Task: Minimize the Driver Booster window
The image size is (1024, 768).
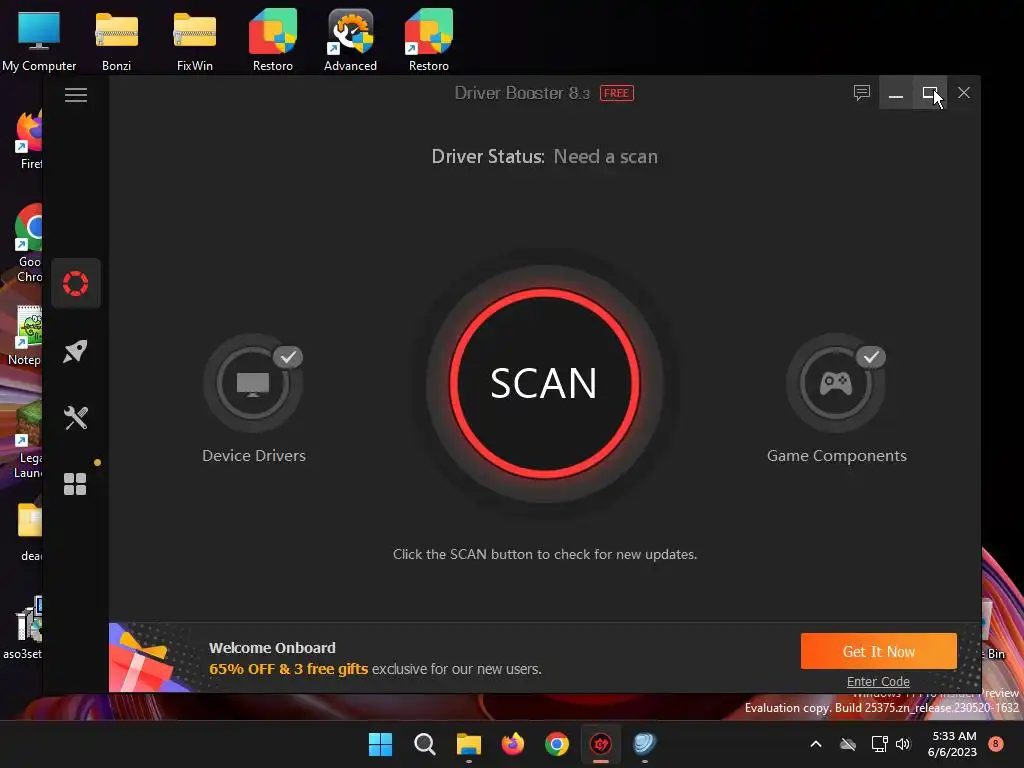Action: click(x=896, y=93)
